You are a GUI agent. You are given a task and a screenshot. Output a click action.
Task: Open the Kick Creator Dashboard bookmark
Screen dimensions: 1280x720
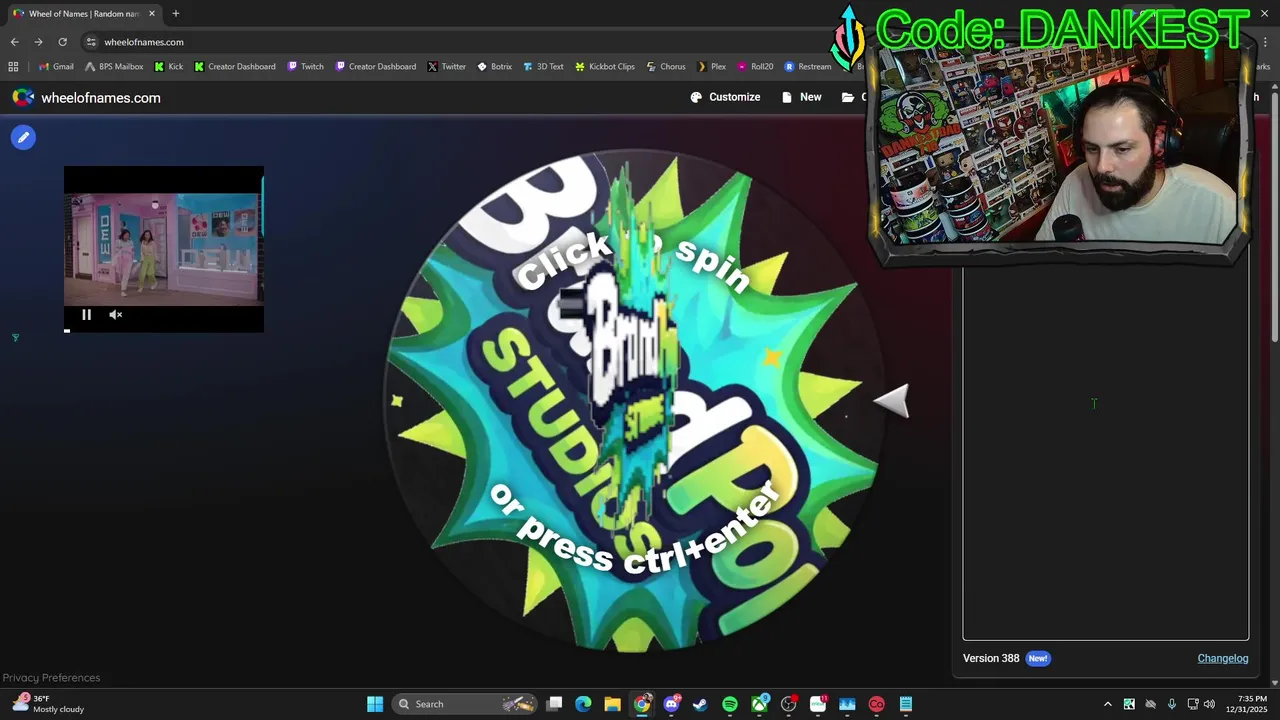pyautogui.click(x=234, y=67)
